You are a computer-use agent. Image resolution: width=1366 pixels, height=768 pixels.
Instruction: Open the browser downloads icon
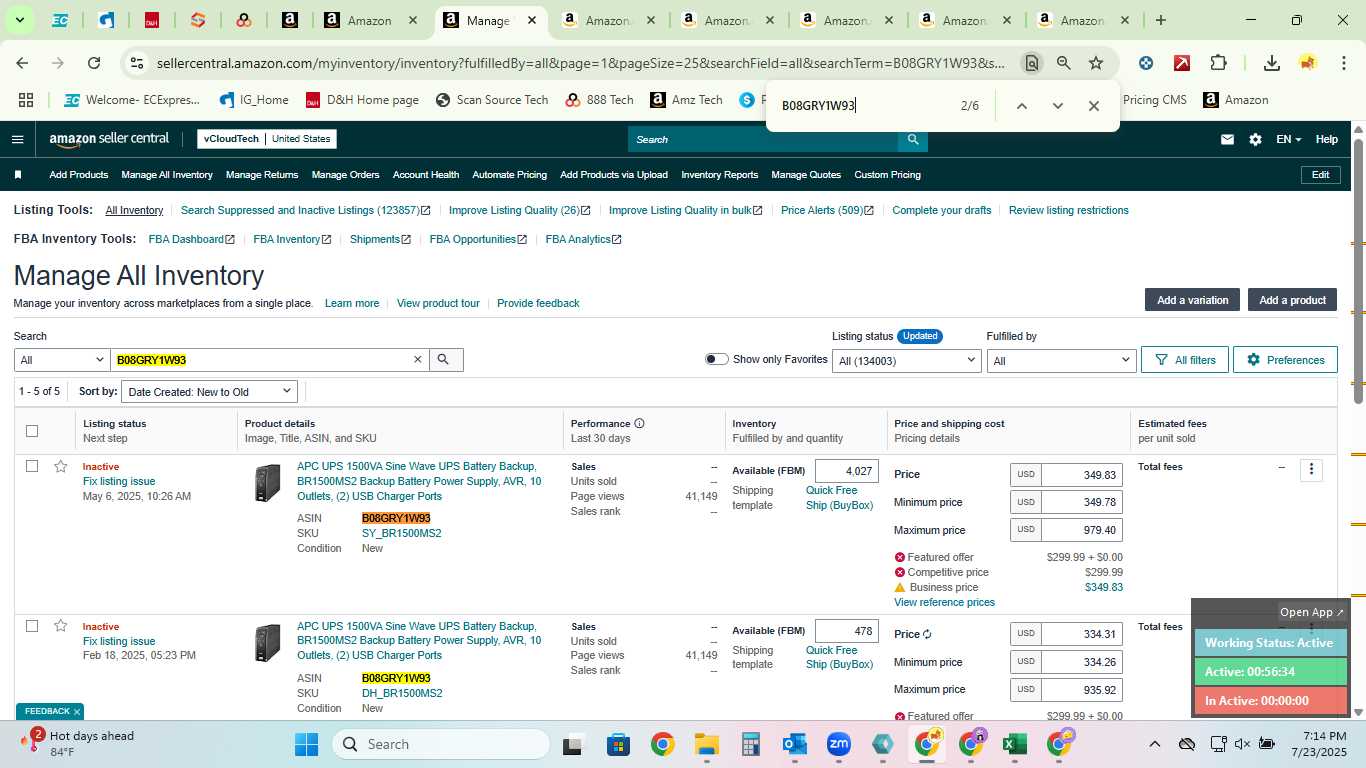(1271, 63)
